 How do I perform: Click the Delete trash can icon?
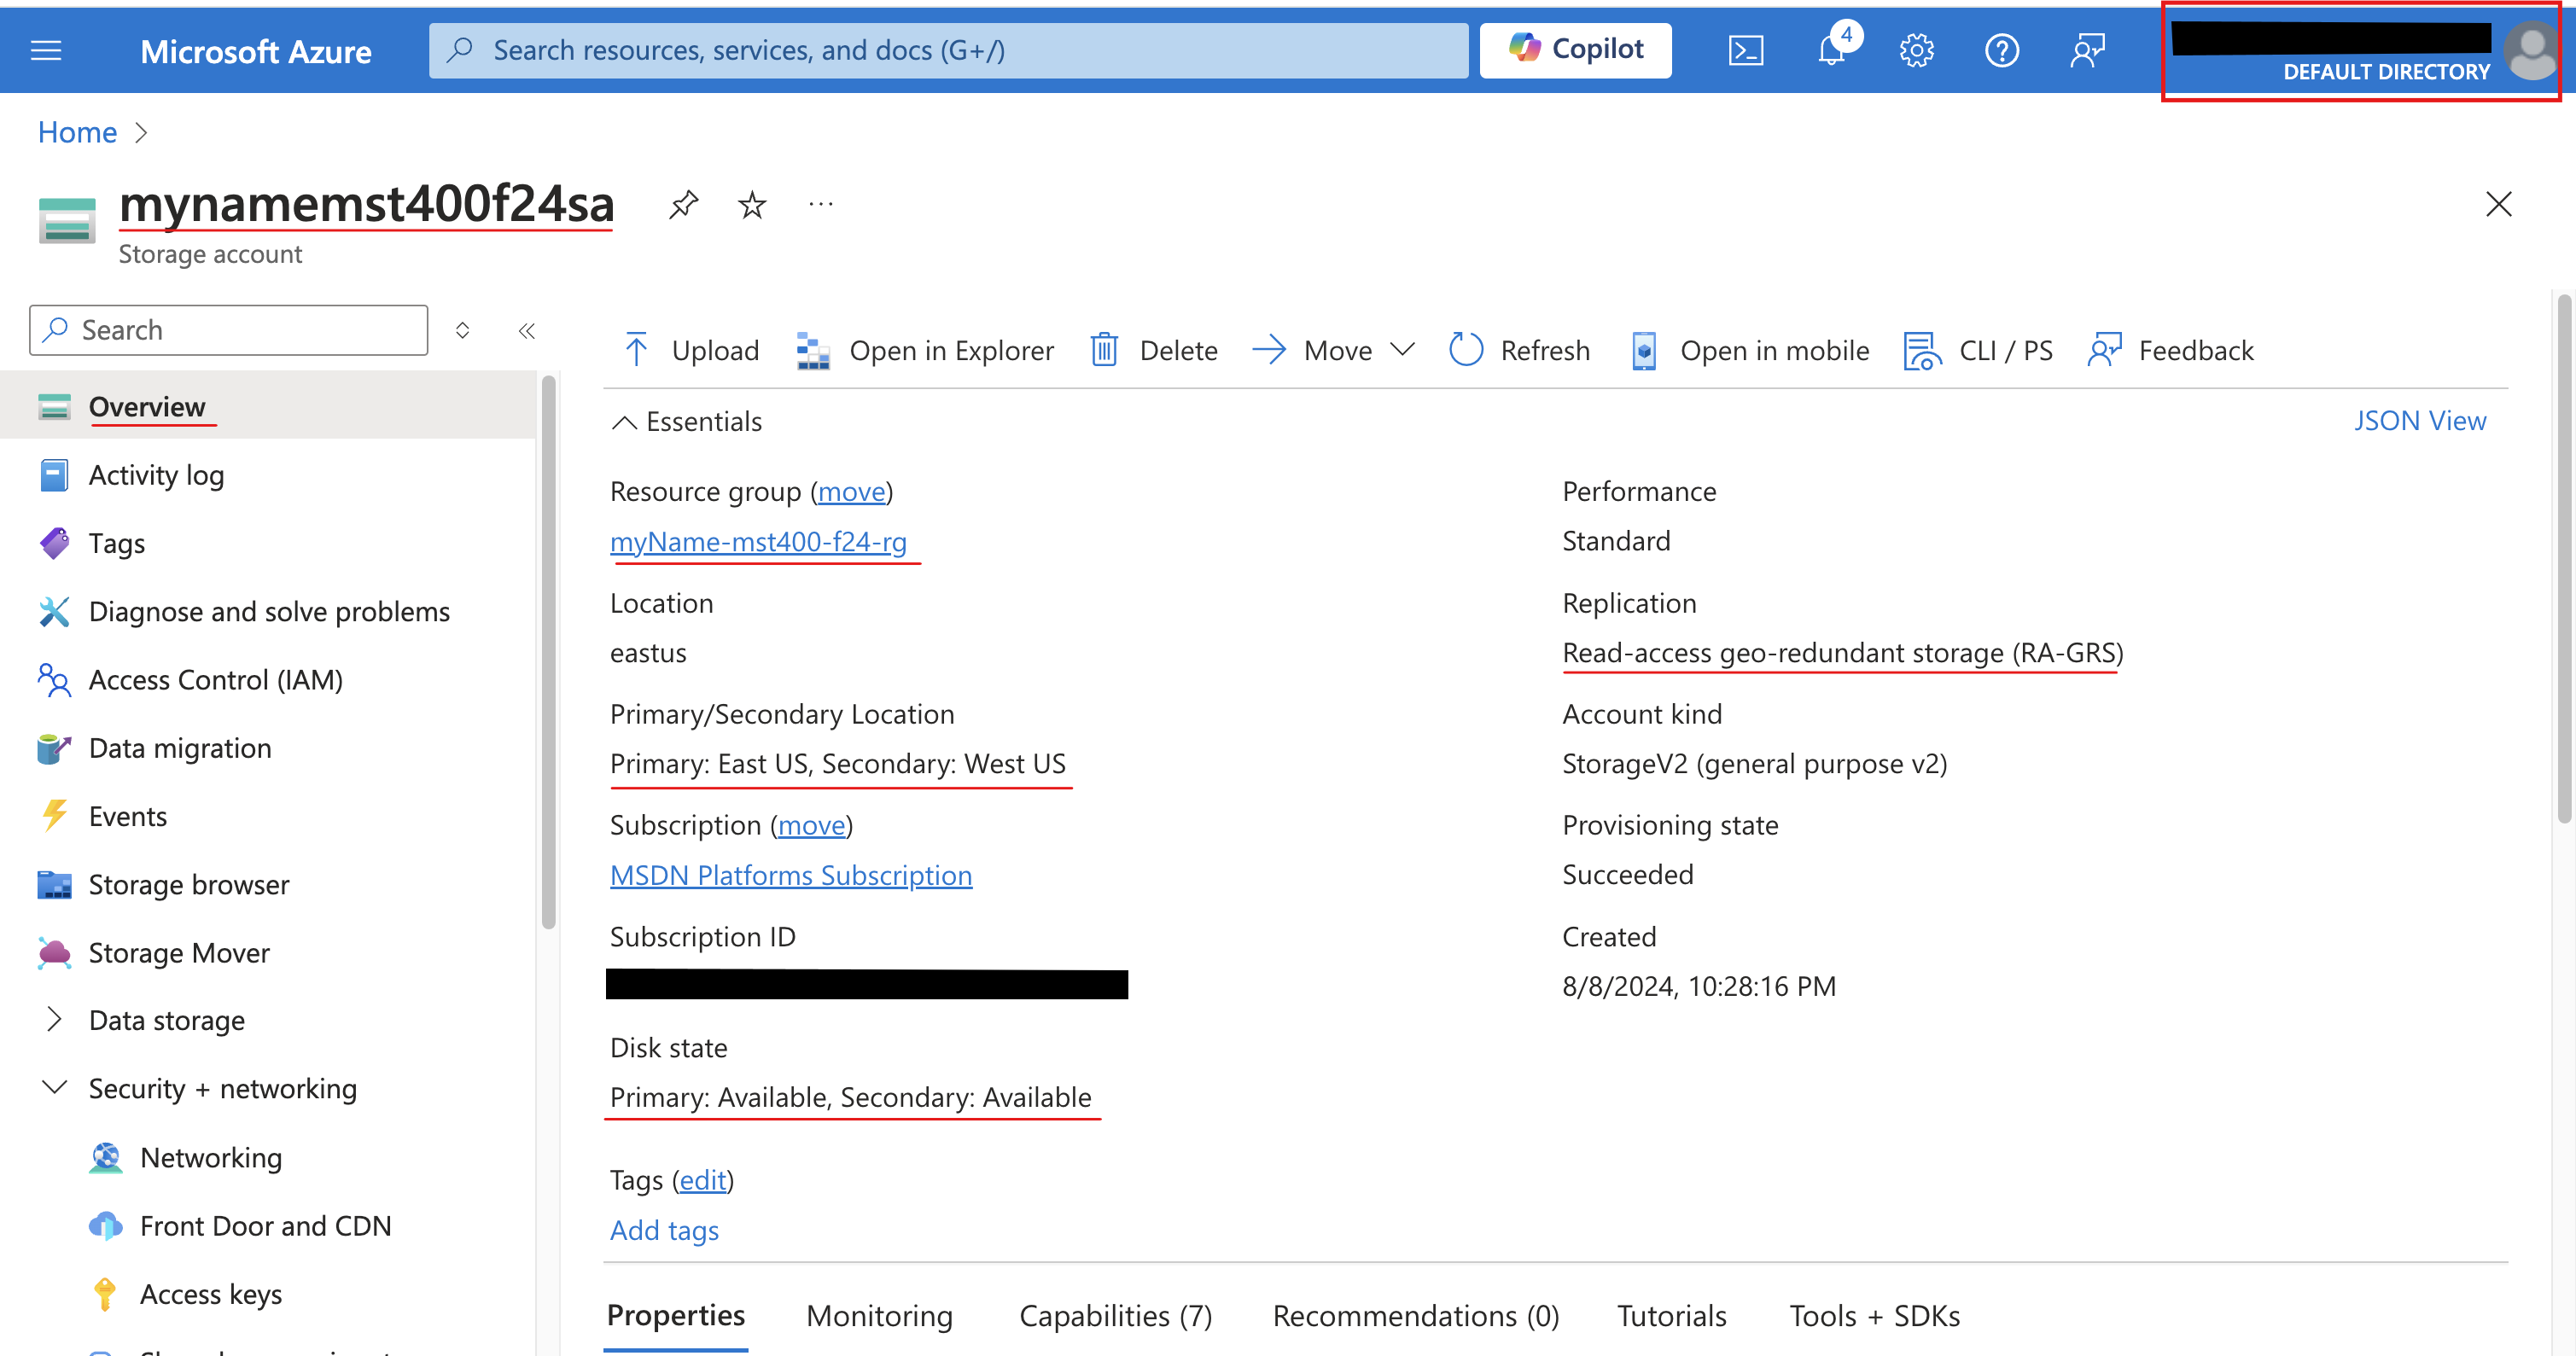[1104, 350]
